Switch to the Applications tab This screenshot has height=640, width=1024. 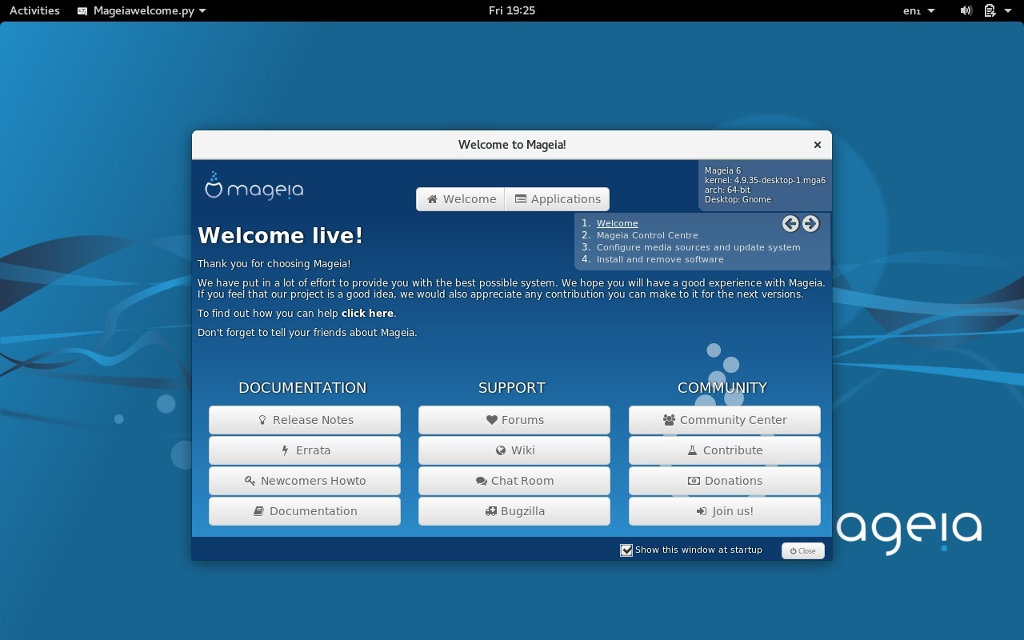pyautogui.click(x=557, y=199)
